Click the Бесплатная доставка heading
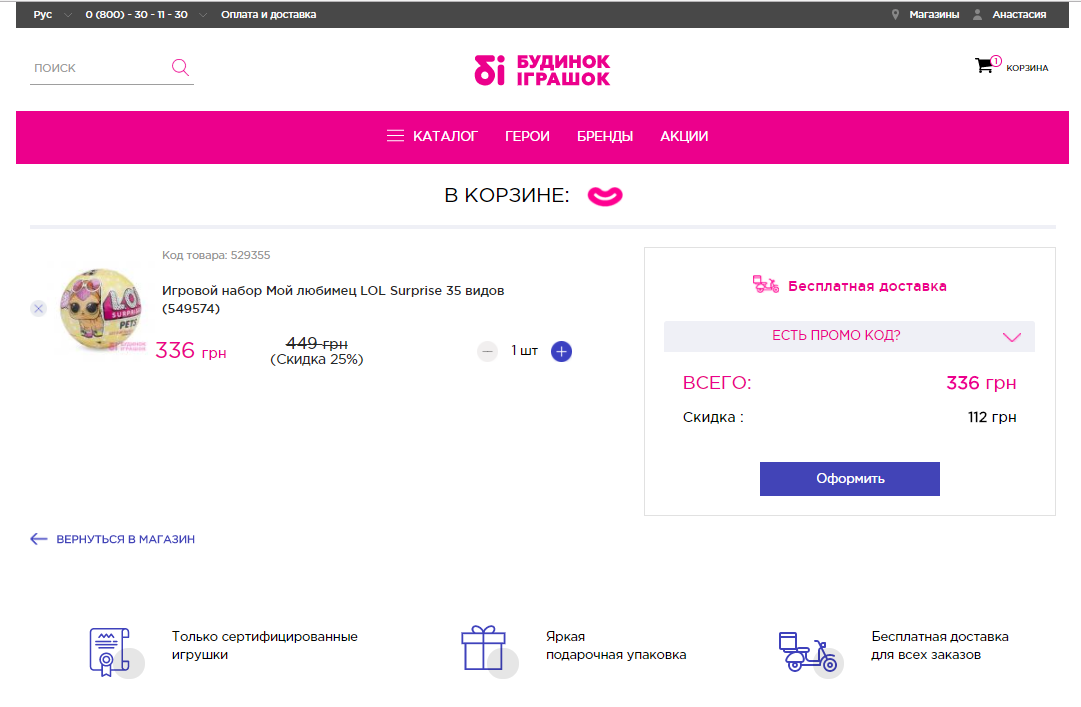1081x707 pixels. click(867, 286)
